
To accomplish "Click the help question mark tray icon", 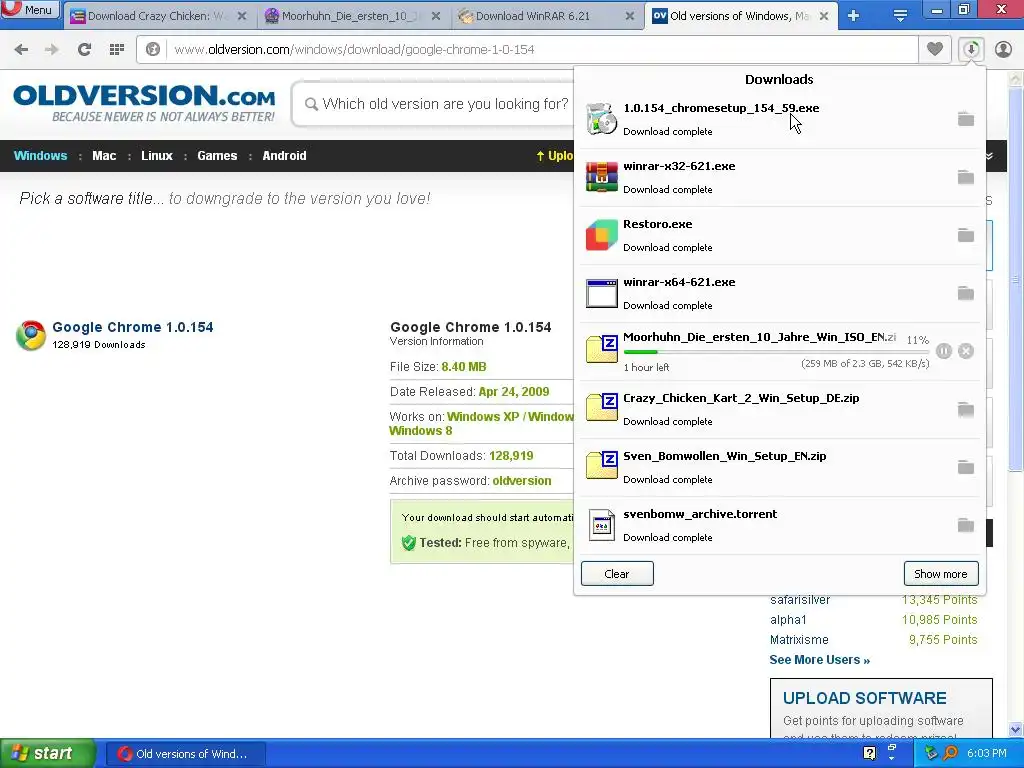I will click(869, 754).
